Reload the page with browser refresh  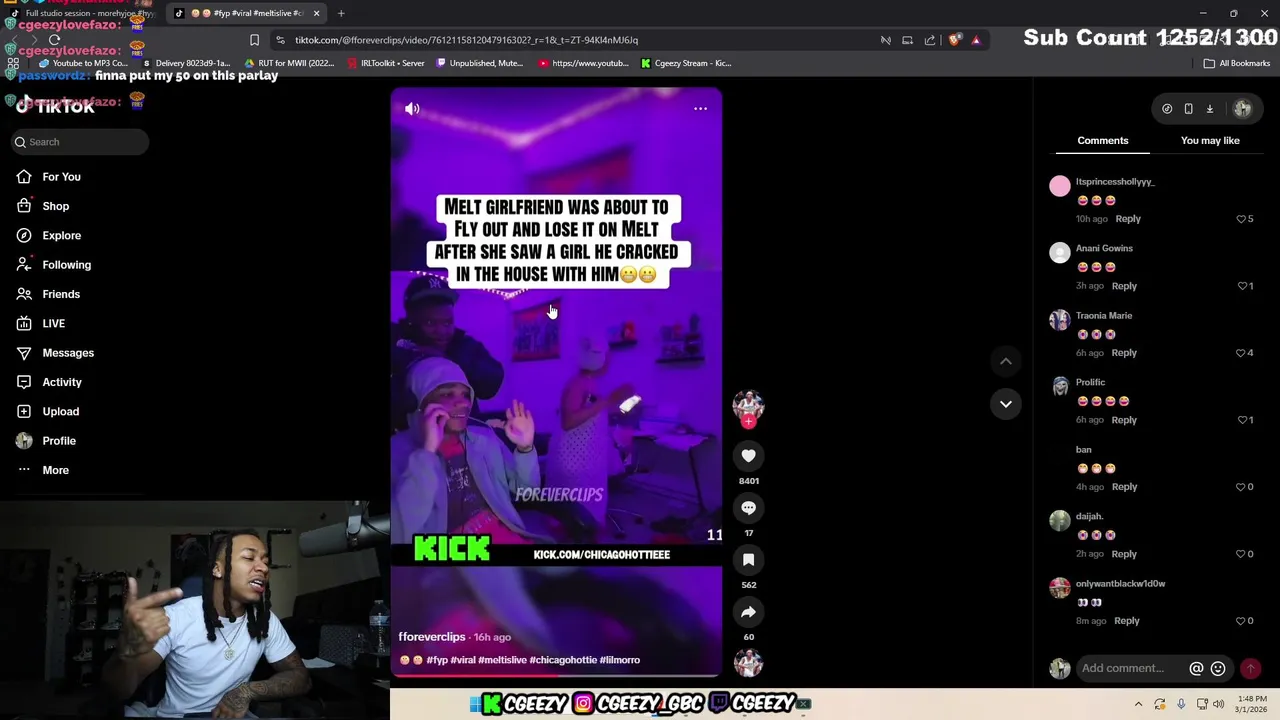(54, 40)
